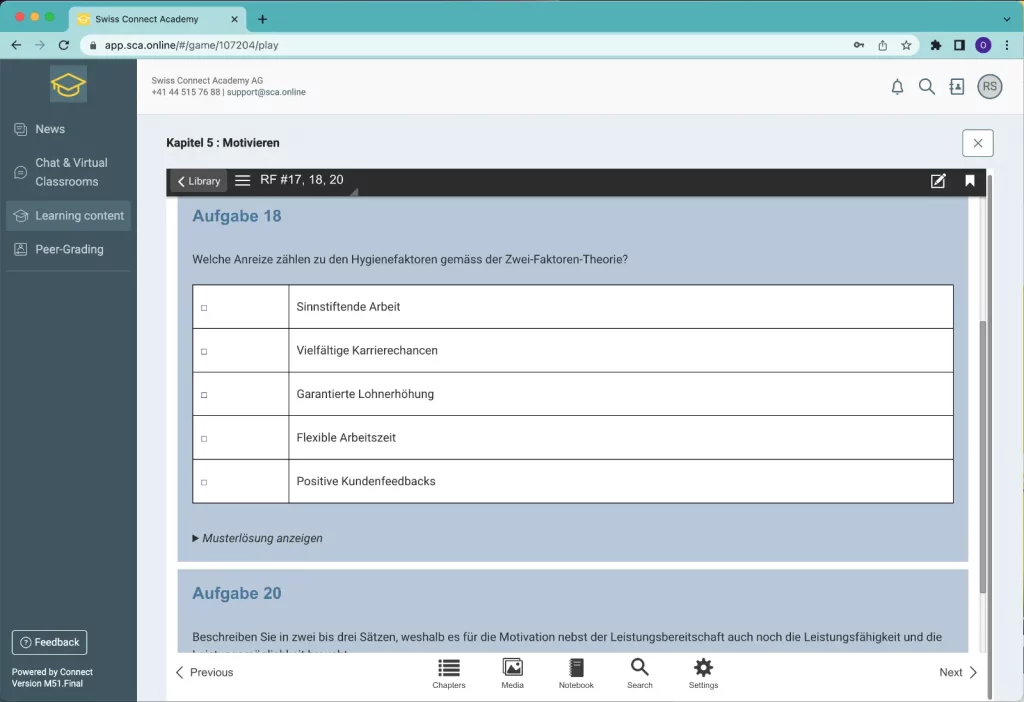
Task: Select the Flexible Arbeitszeit checkbox
Action: point(204,439)
